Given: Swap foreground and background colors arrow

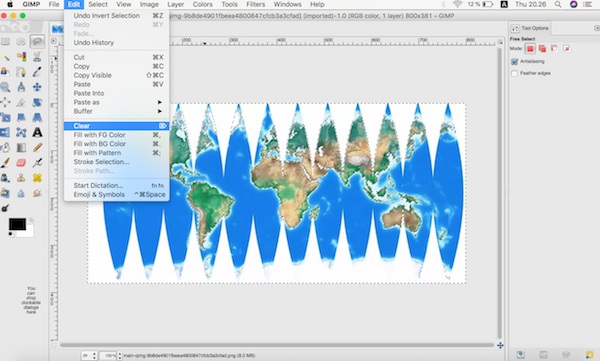Looking at the screenshot, I should point(31,221).
